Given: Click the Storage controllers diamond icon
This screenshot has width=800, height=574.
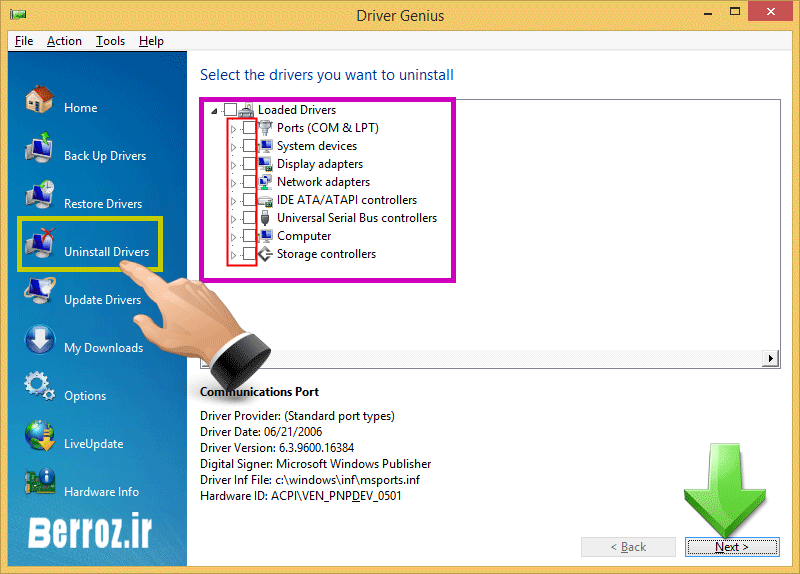Looking at the screenshot, I should point(265,254).
